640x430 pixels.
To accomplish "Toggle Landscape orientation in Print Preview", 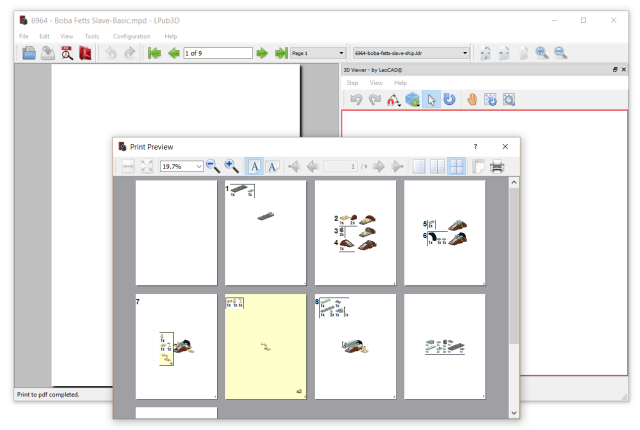I will [x=272, y=166].
